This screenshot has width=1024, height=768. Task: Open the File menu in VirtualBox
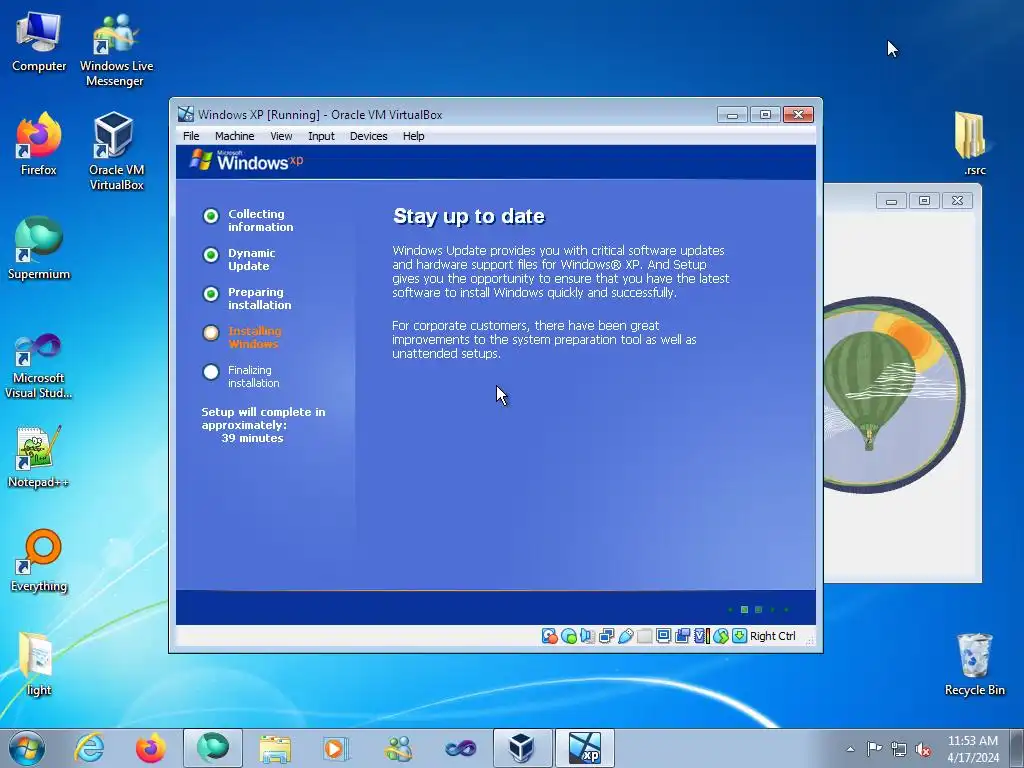191,136
